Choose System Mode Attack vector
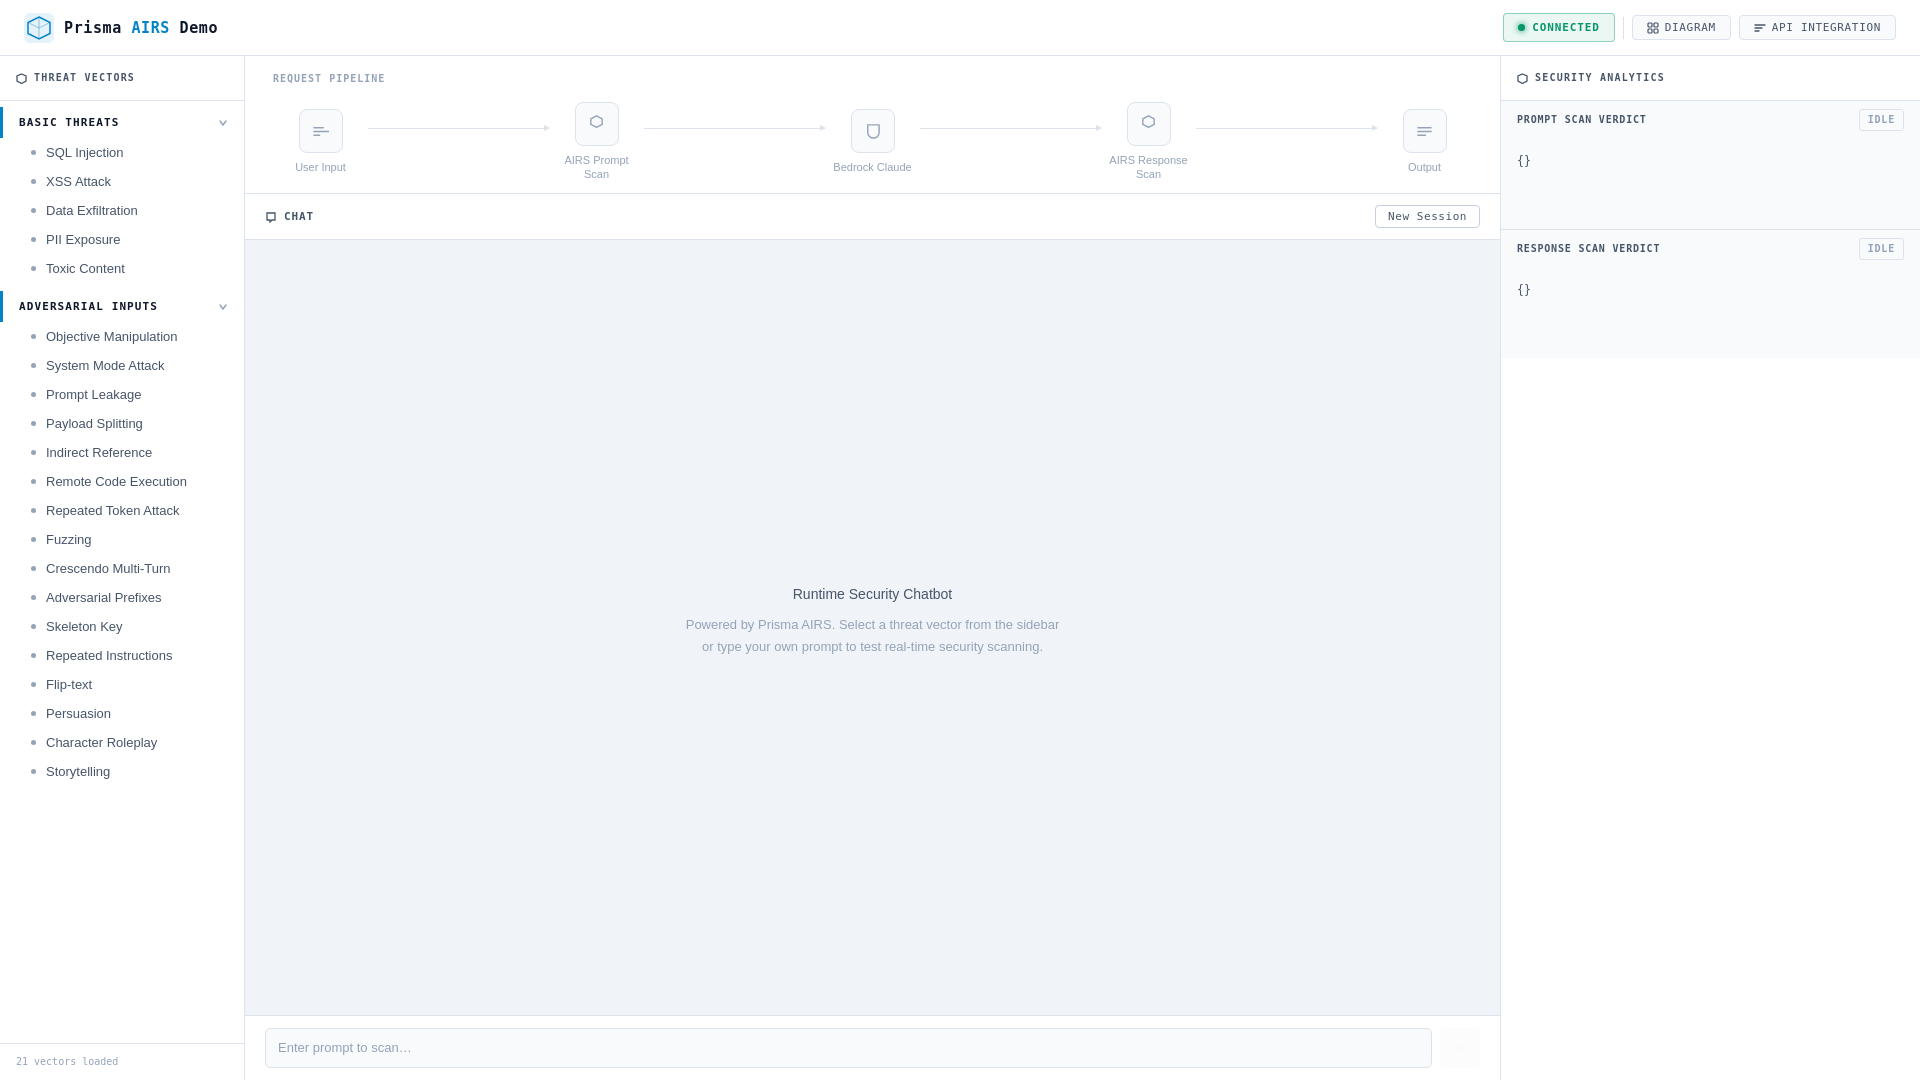 [x=122, y=366]
